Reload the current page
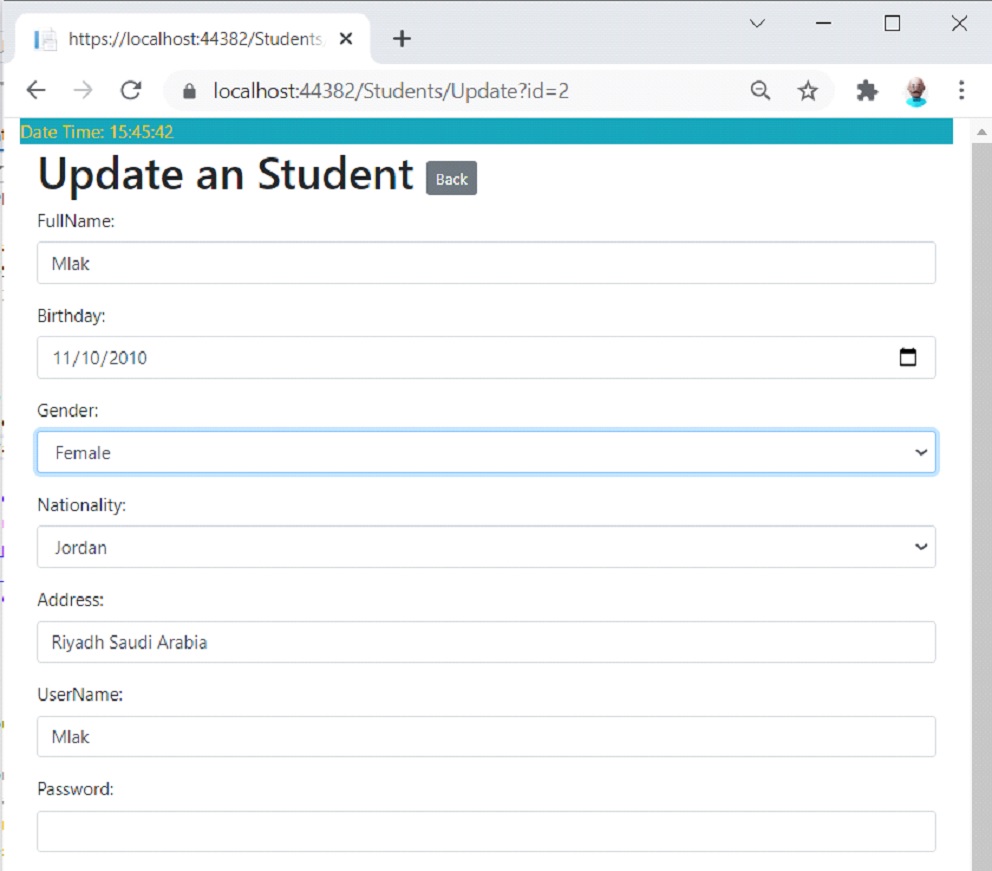This screenshot has height=871, width=992. [x=131, y=90]
